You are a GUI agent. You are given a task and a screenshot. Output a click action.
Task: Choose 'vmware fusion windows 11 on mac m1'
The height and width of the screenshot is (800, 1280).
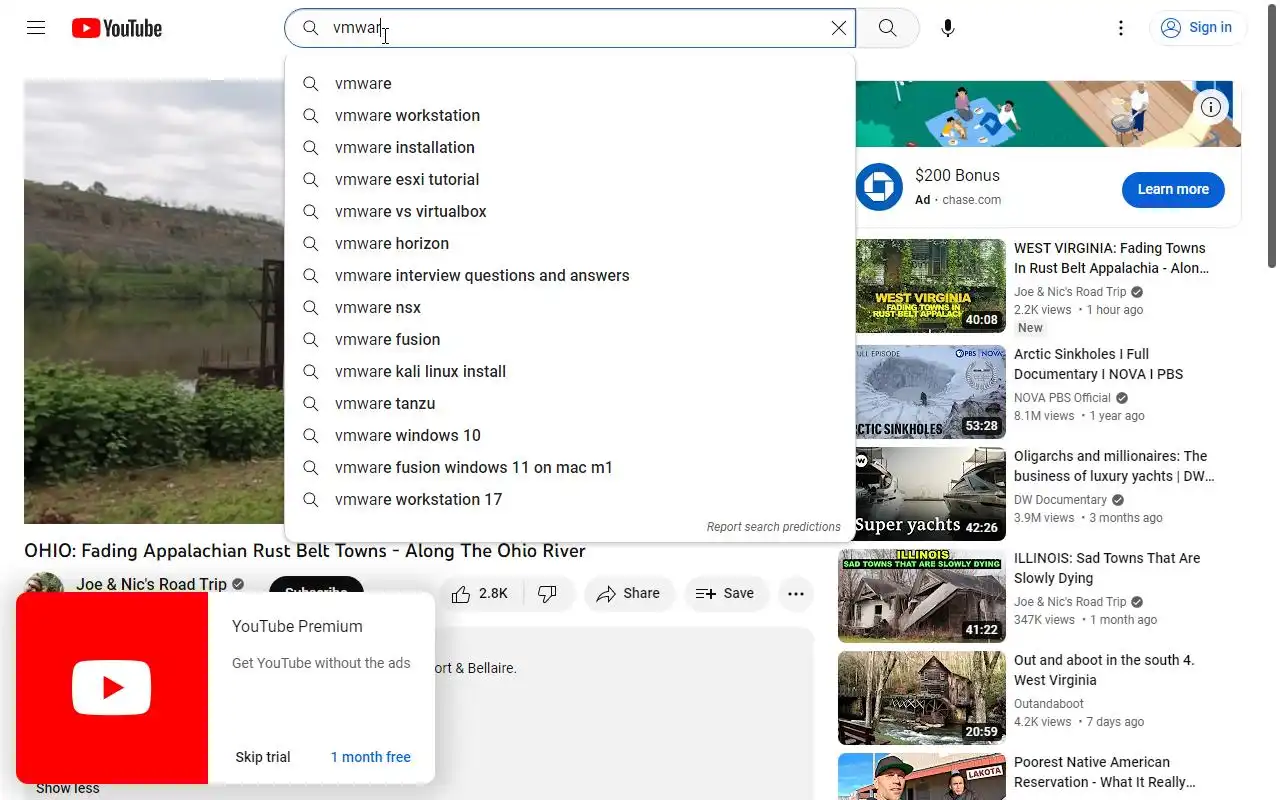click(570, 468)
